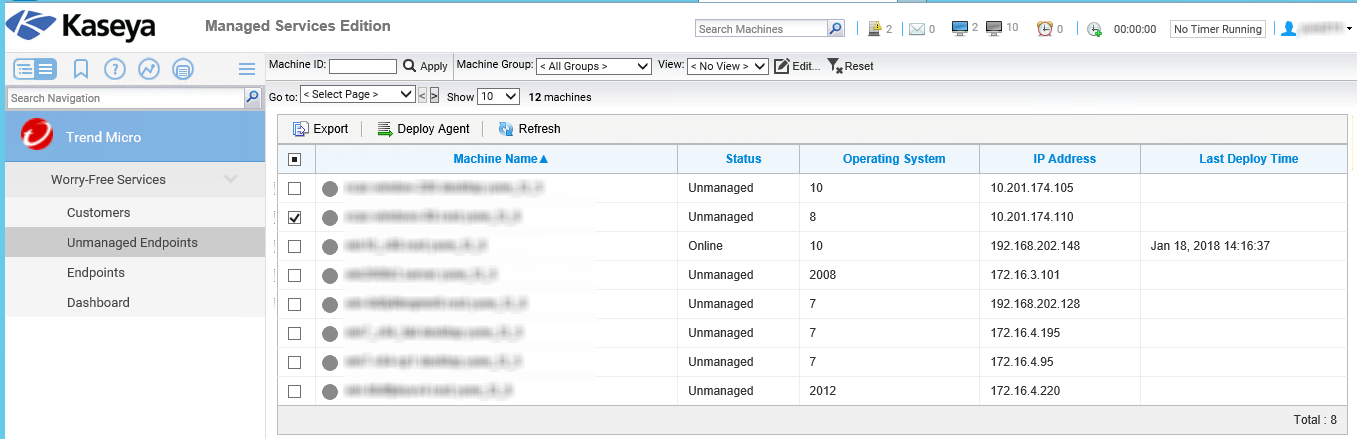This screenshot has width=1357, height=439.
Task: Open the Customers navigation item
Action: click(98, 213)
